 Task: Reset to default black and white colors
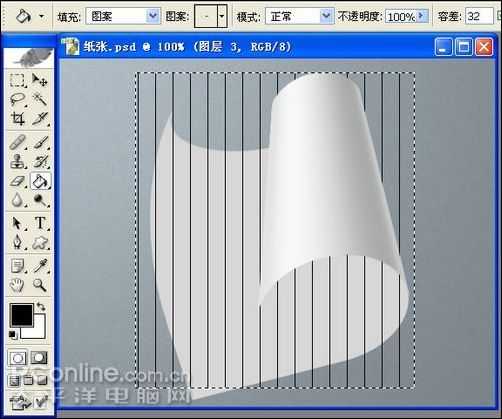(x=13, y=334)
